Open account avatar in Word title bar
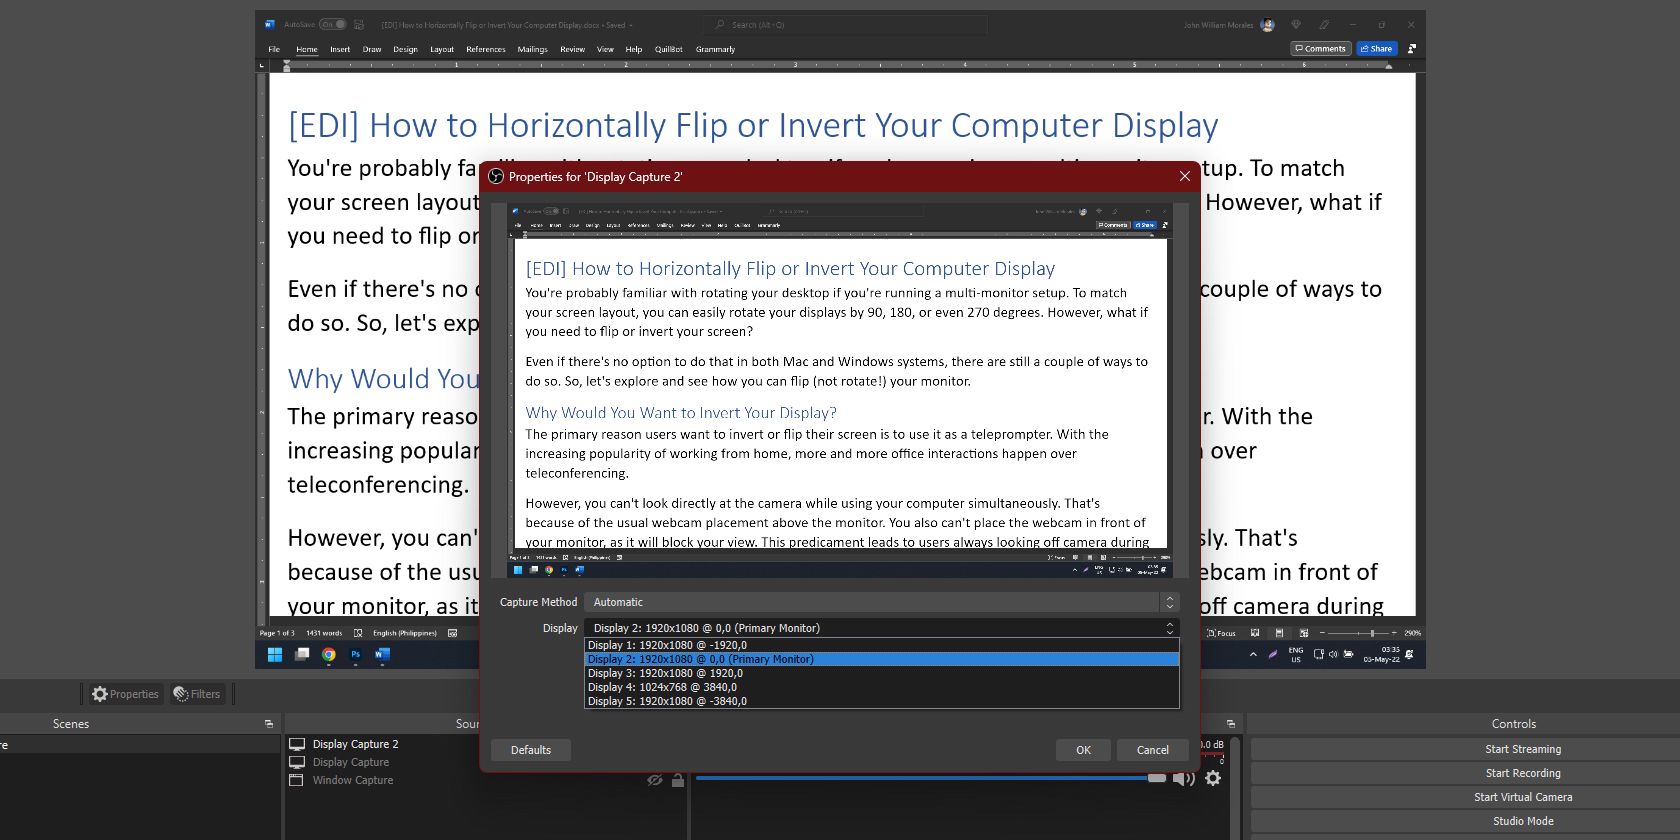The width and height of the screenshot is (1680, 840). (1268, 24)
